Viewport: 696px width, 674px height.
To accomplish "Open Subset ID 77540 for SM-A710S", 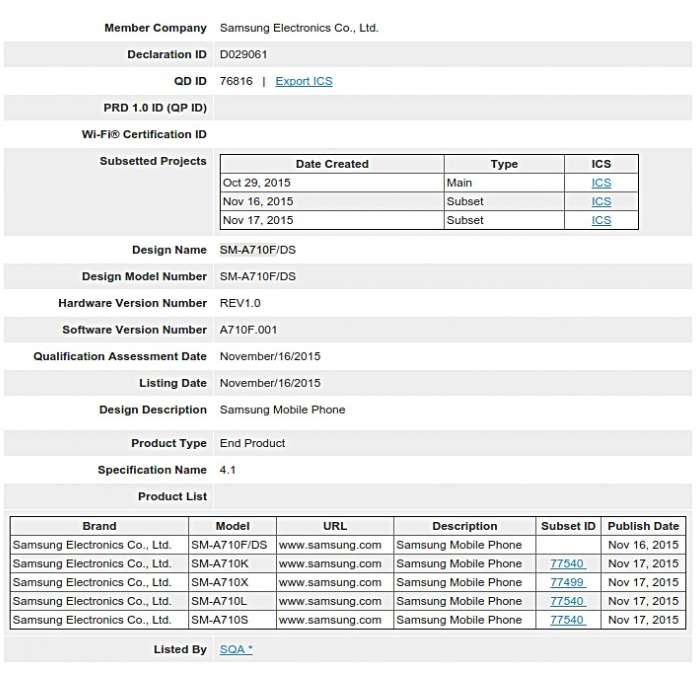I will [x=568, y=620].
